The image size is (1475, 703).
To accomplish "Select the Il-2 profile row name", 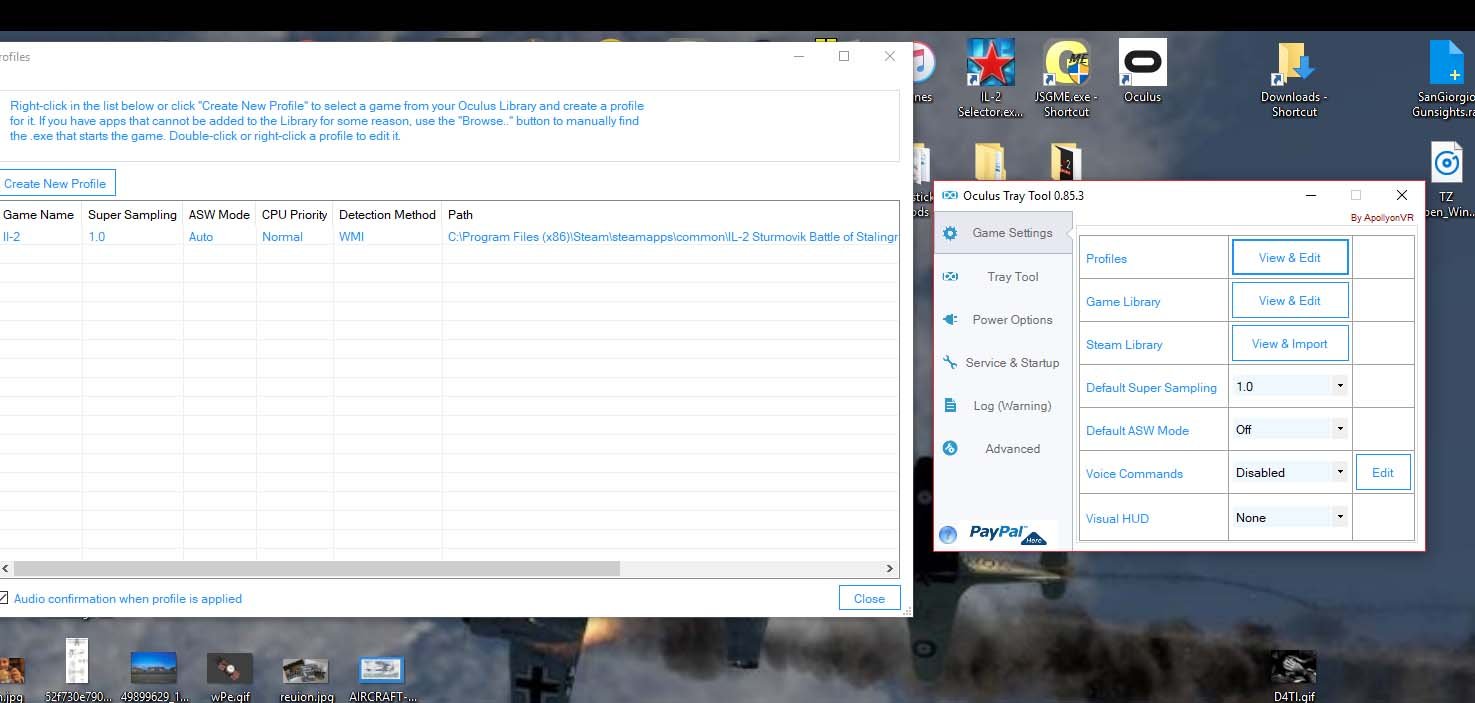I will click(x=12, y=237).
